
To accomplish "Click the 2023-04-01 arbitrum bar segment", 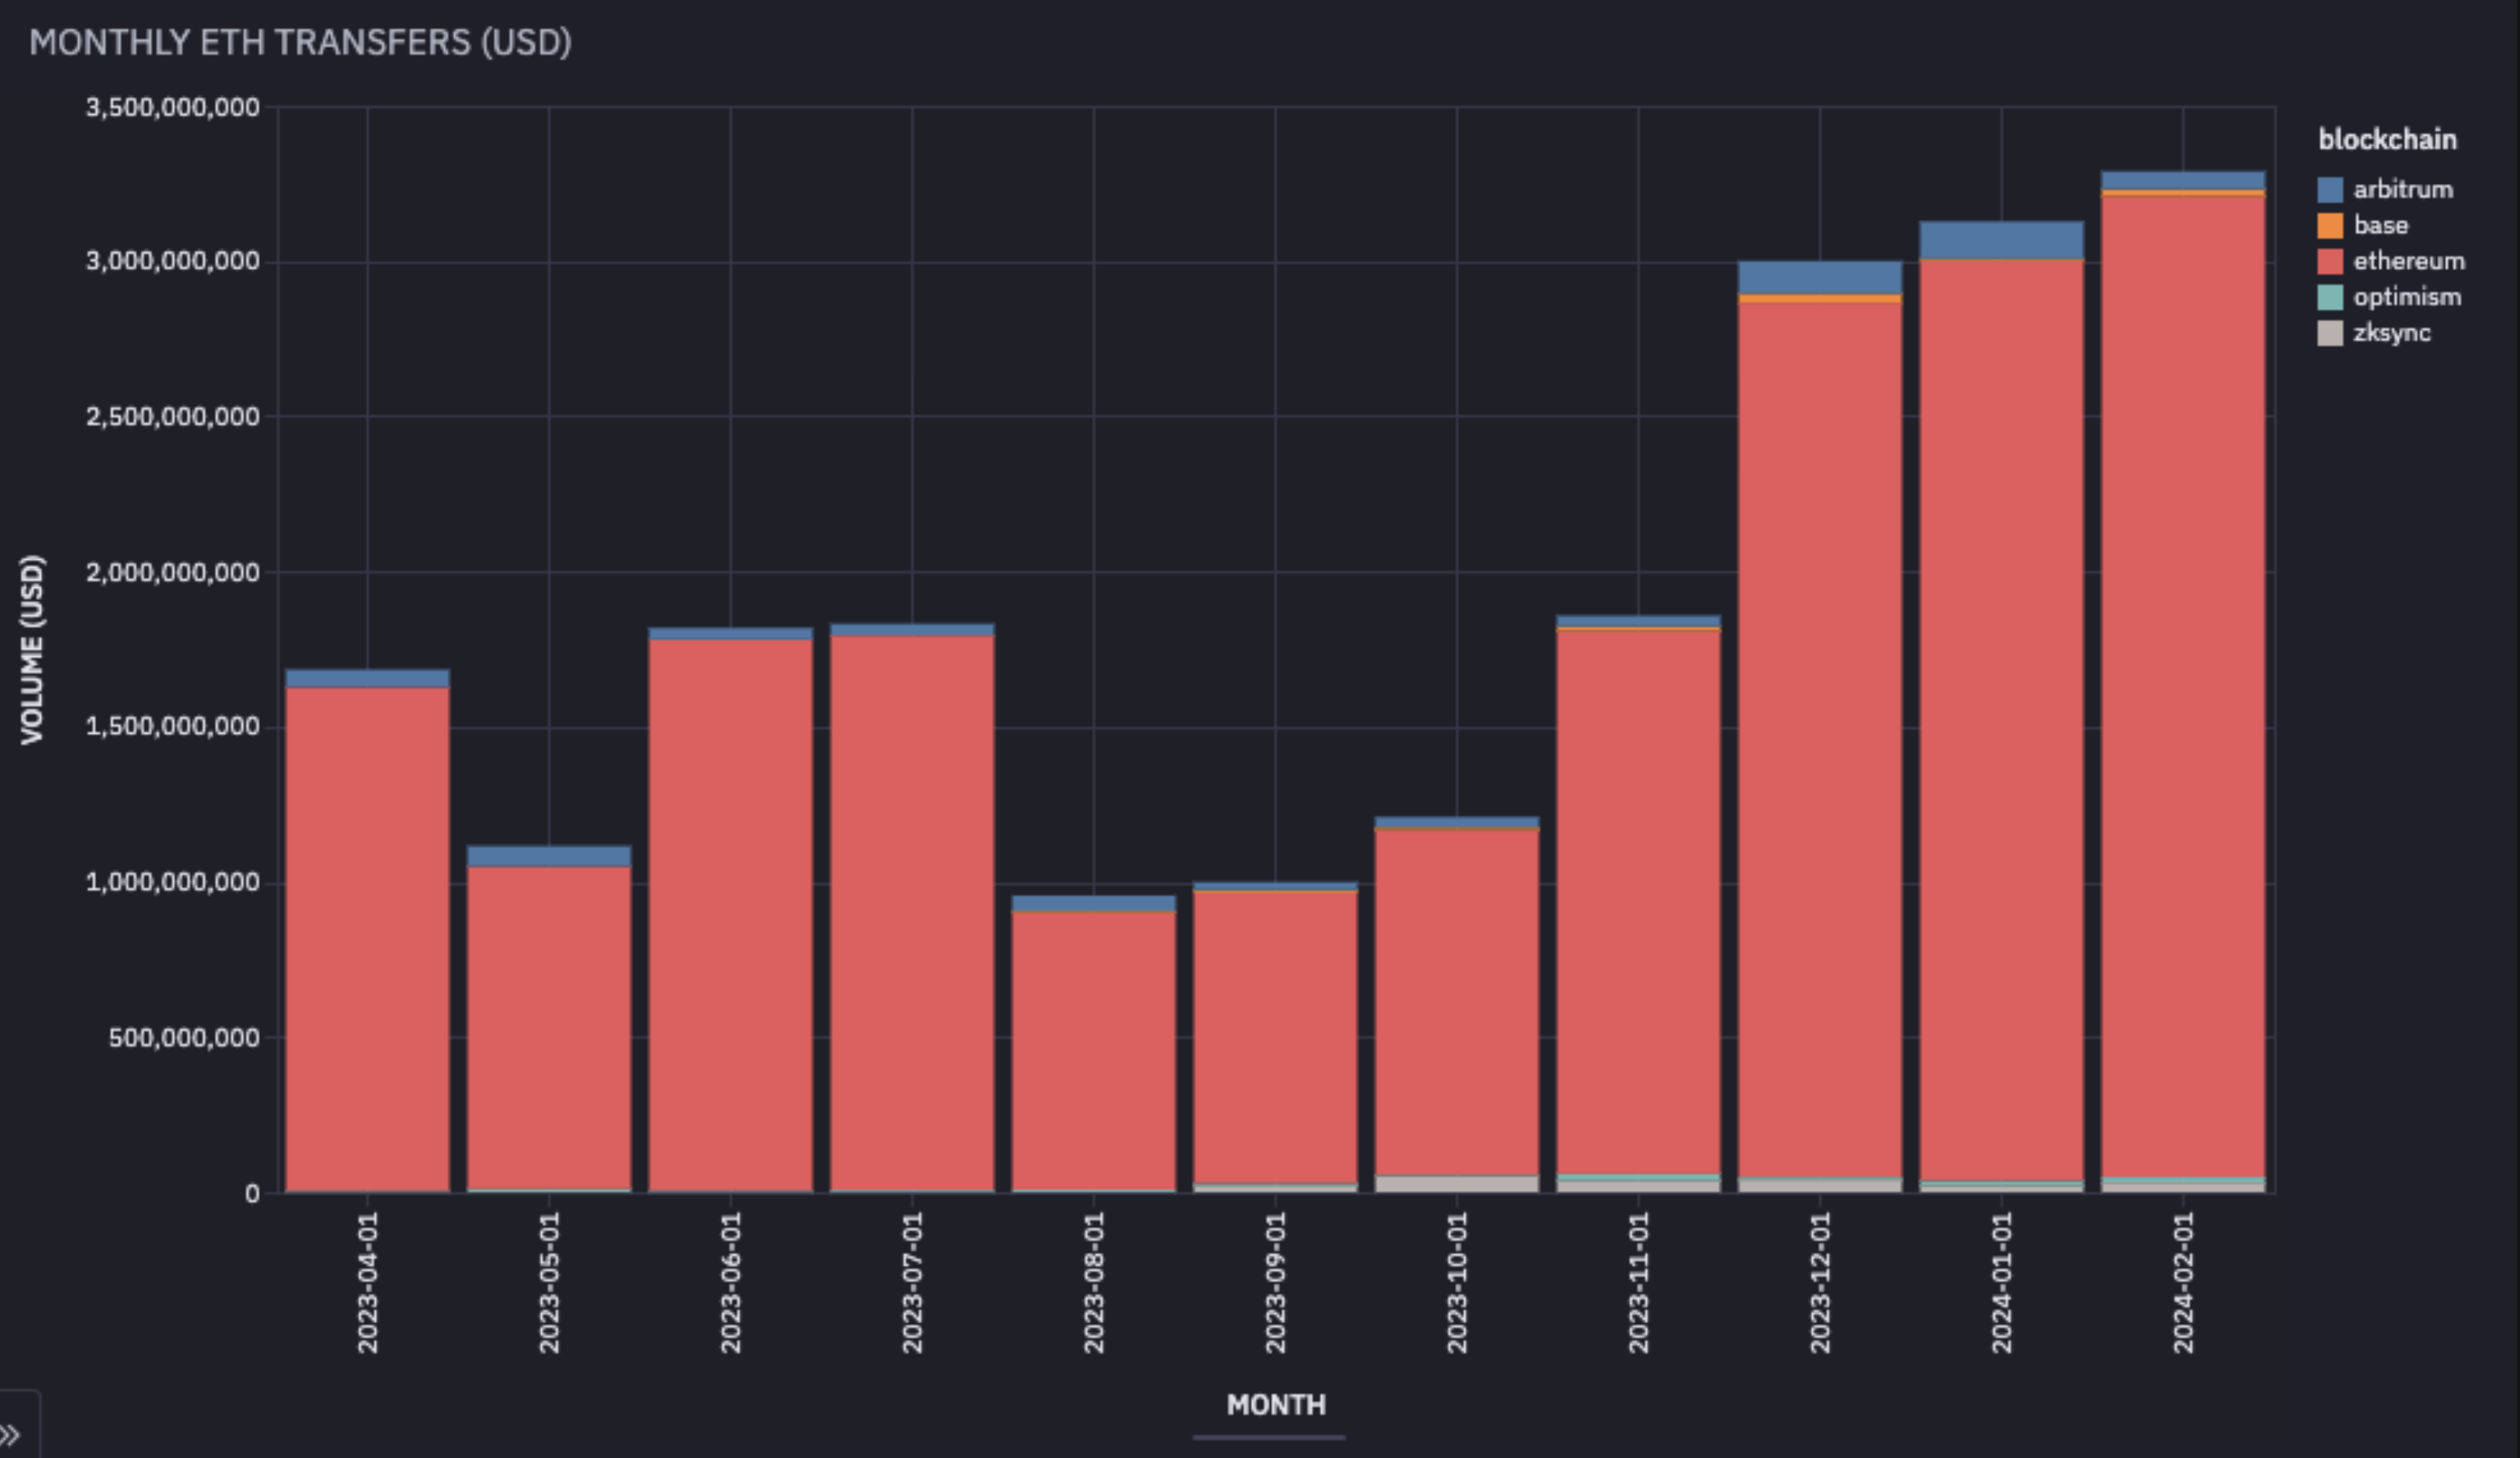I will coord(367,679).
